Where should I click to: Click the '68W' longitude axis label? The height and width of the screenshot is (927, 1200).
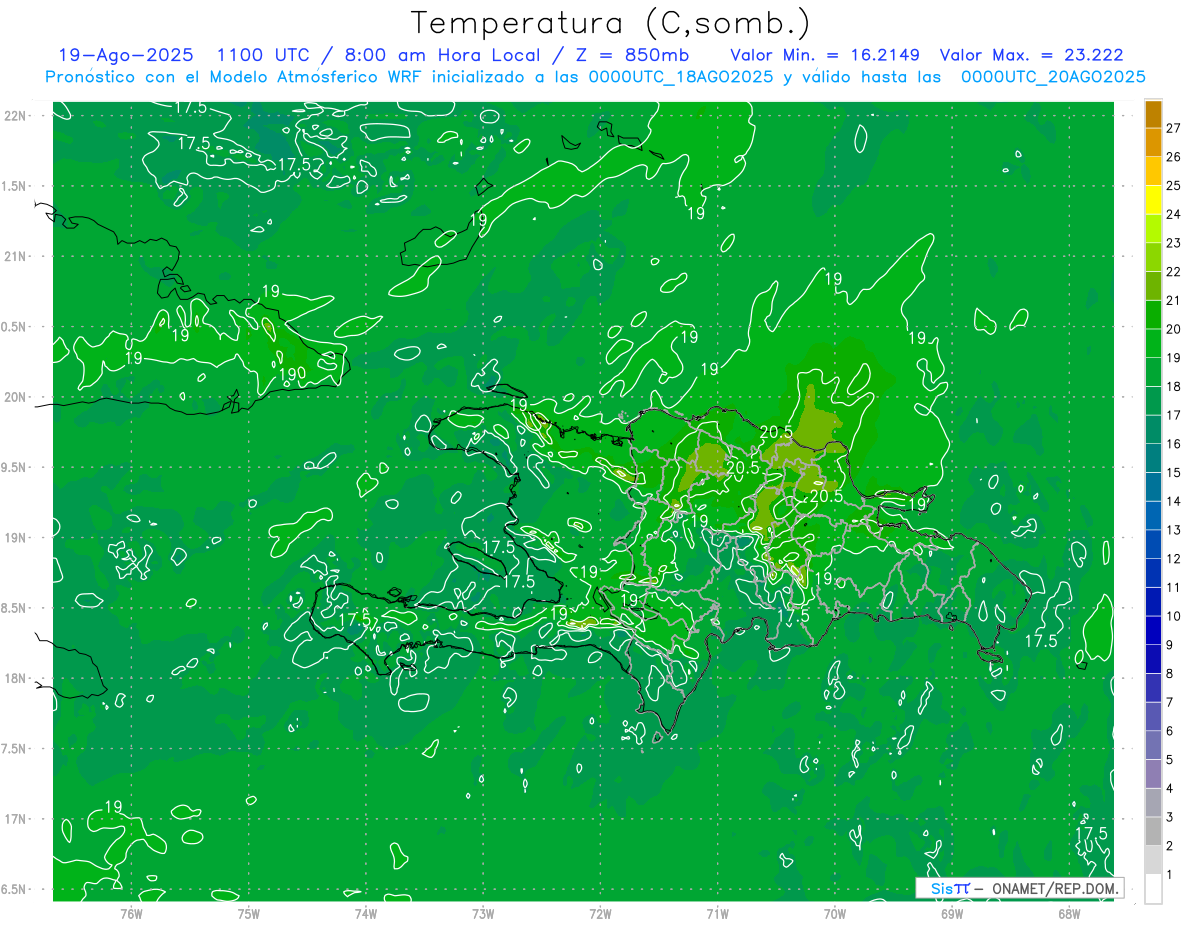(1069, 913)
